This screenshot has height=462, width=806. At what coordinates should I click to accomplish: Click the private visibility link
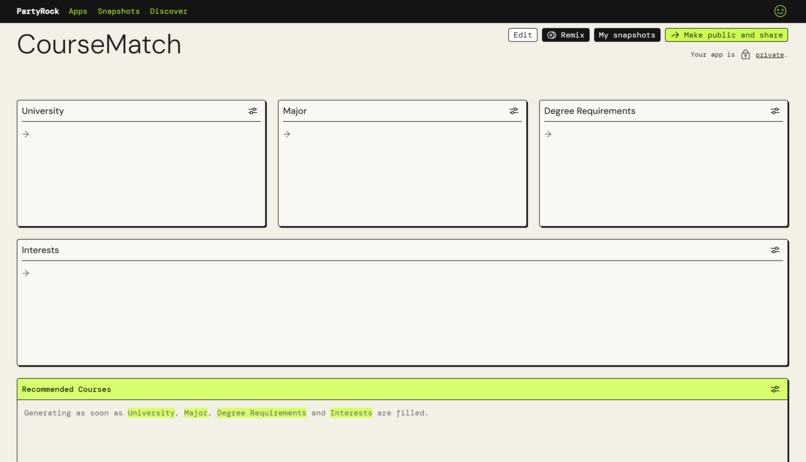click(770, 54)
